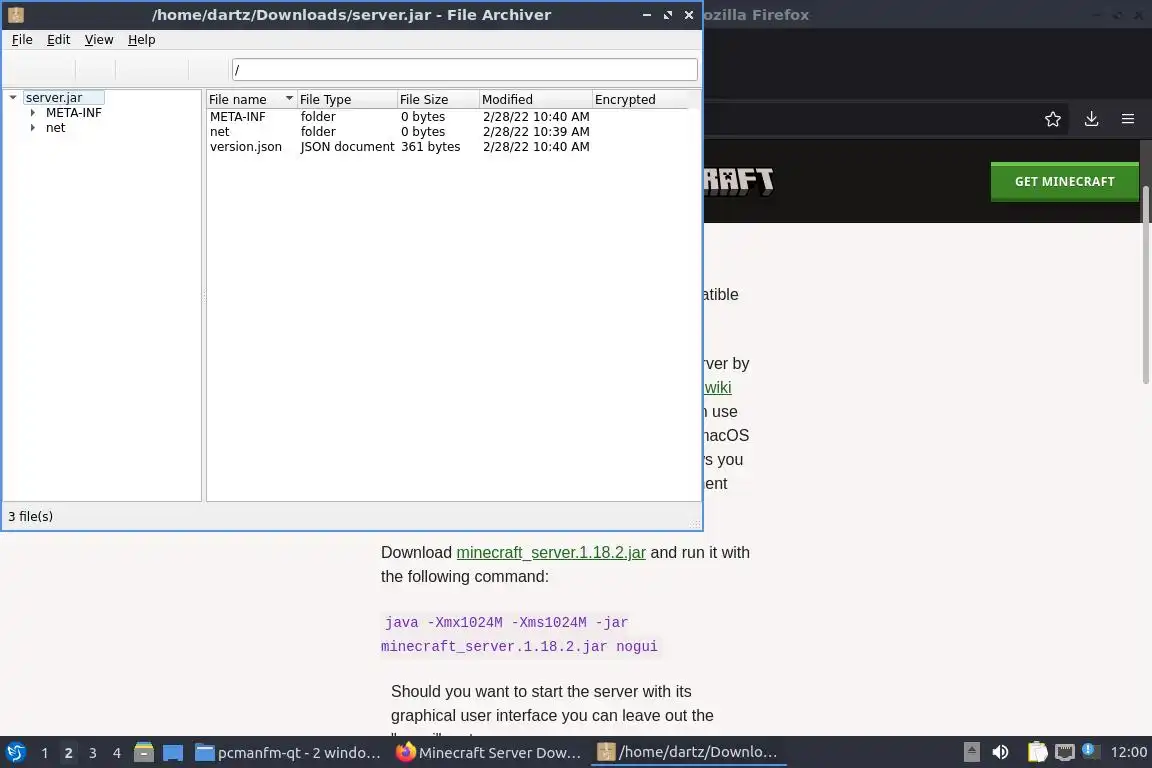Click the GET MINECRAFT button

pos(1065,182)
